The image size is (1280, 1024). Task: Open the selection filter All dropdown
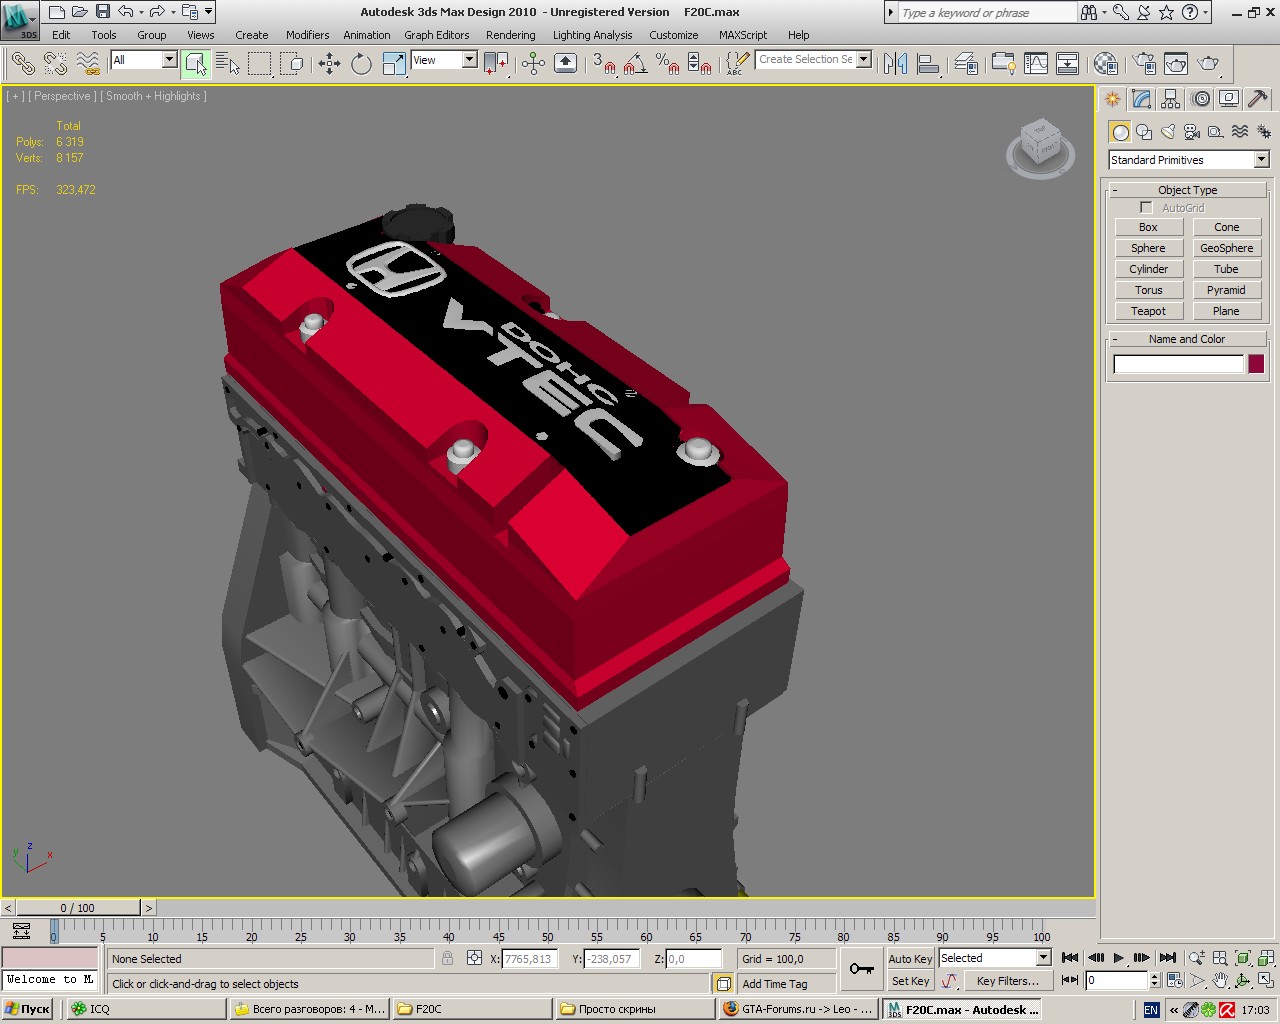tap(143, 60)
